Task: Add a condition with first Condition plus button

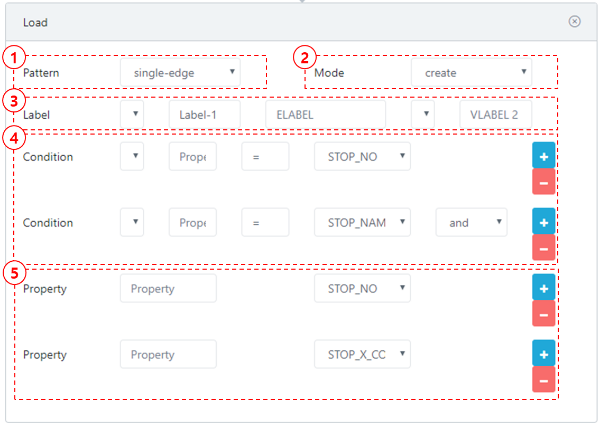Action: click(x=543, y=156)
